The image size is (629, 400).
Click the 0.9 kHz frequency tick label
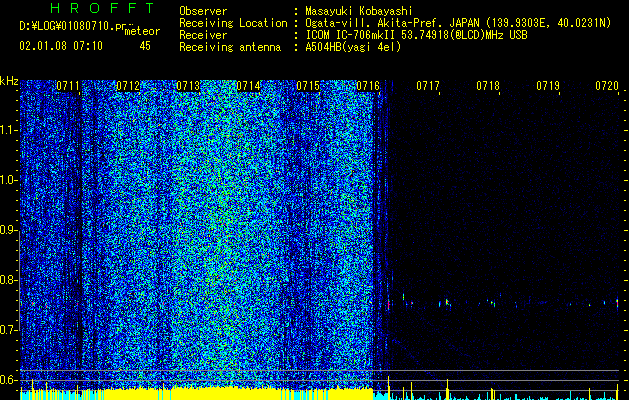point(8,230)
